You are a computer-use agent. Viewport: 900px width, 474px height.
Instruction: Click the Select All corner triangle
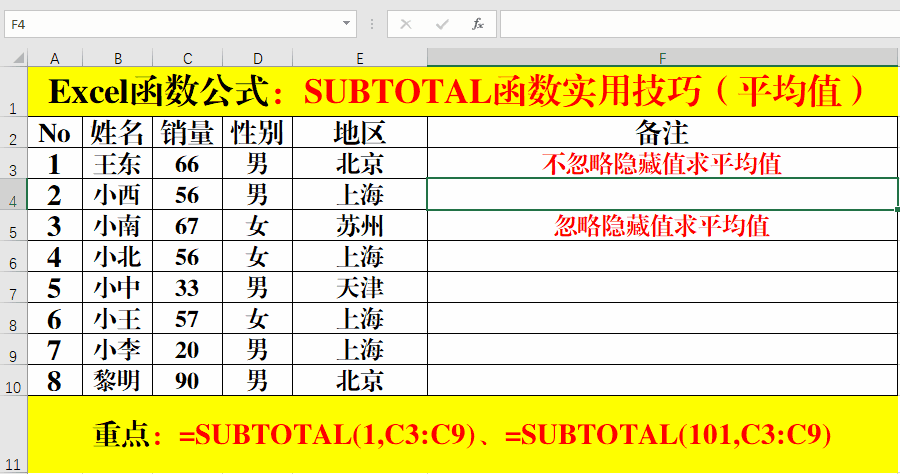click(x=19, y=58)
